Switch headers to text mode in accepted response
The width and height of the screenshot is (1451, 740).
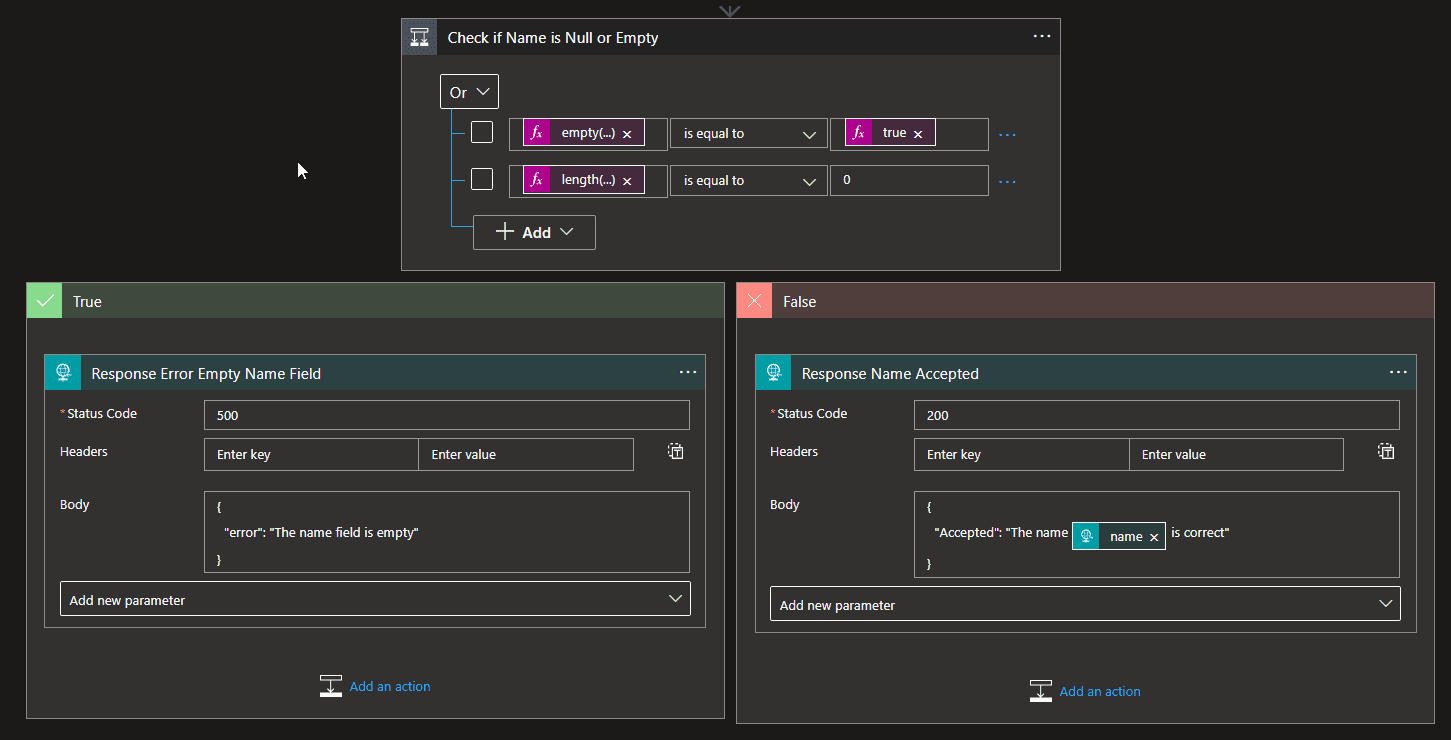1386,452
